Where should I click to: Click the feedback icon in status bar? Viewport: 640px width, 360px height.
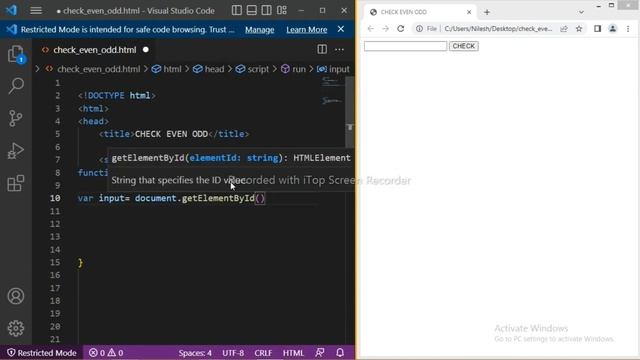tap(320, 353)
